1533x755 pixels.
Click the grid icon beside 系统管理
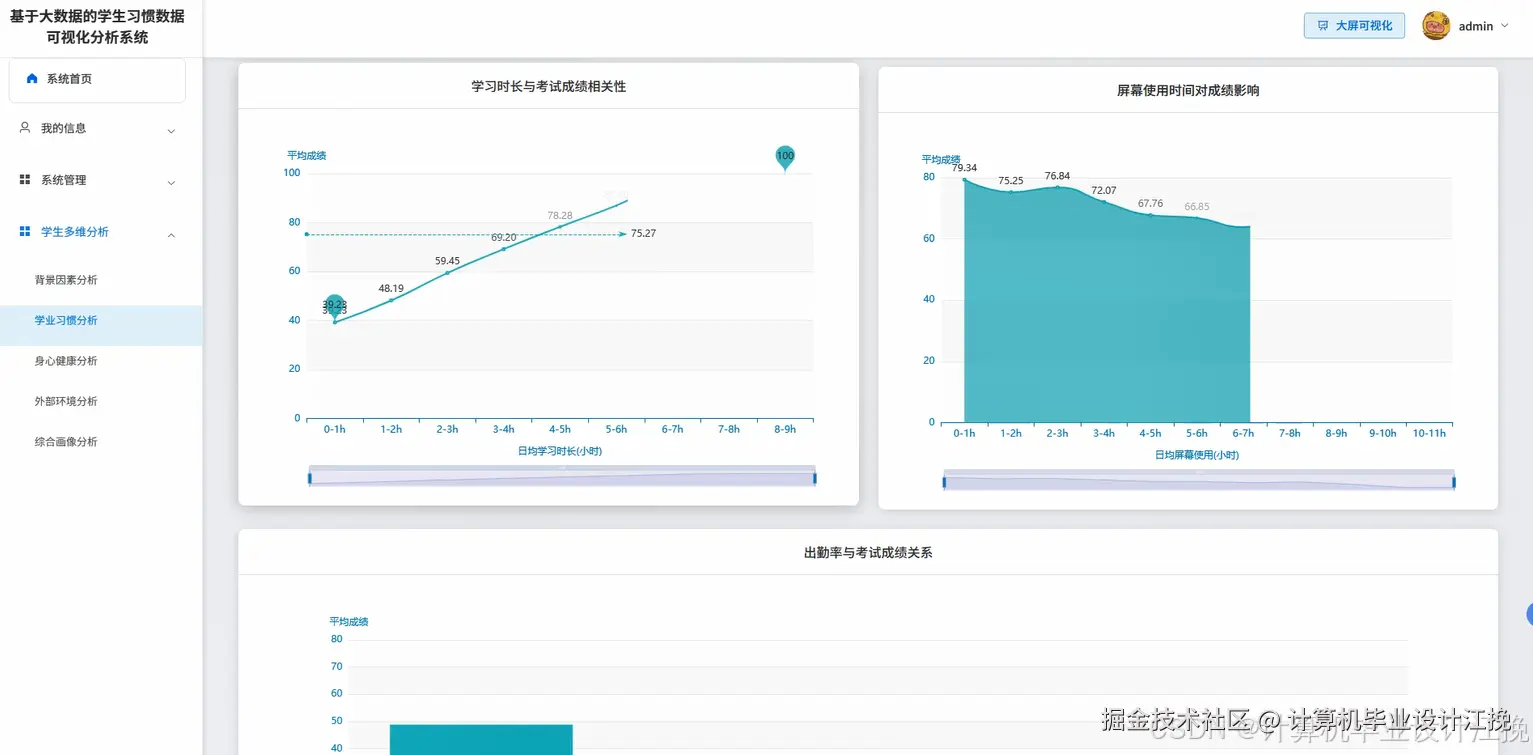click(25, 179)
